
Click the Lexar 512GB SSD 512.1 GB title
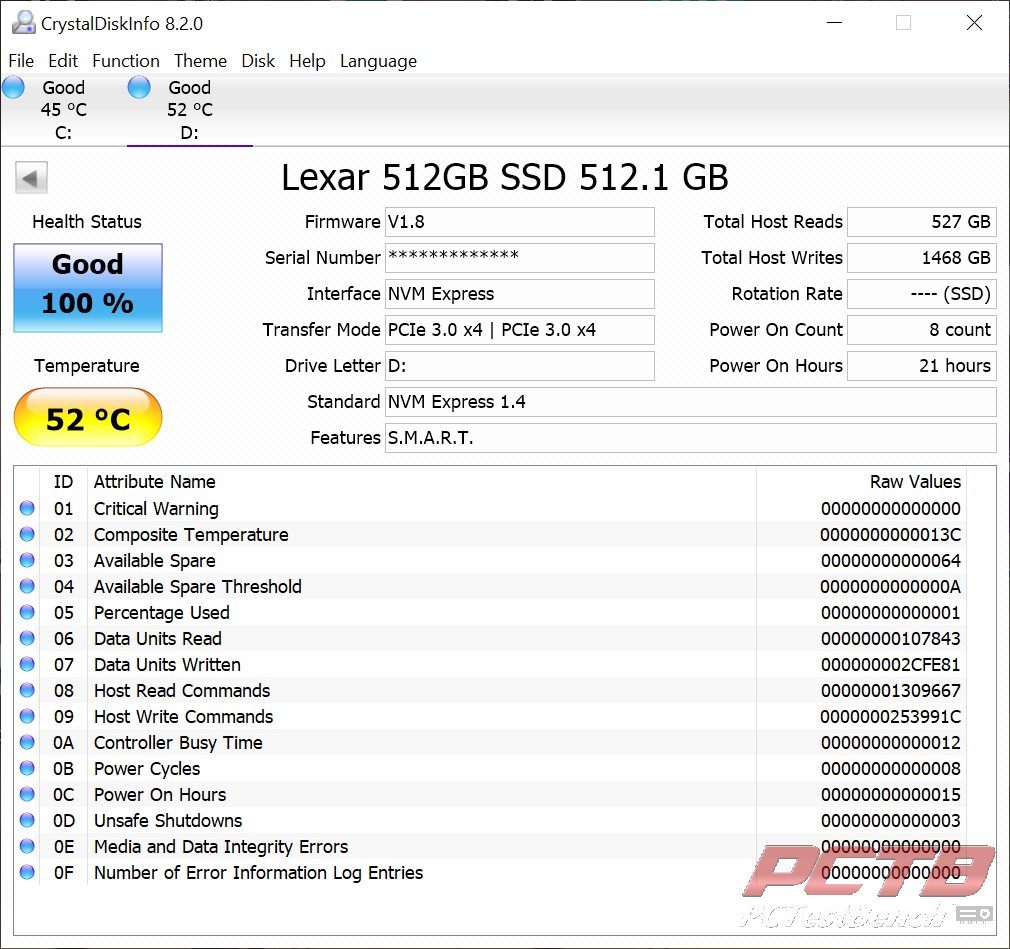point(505,177)
